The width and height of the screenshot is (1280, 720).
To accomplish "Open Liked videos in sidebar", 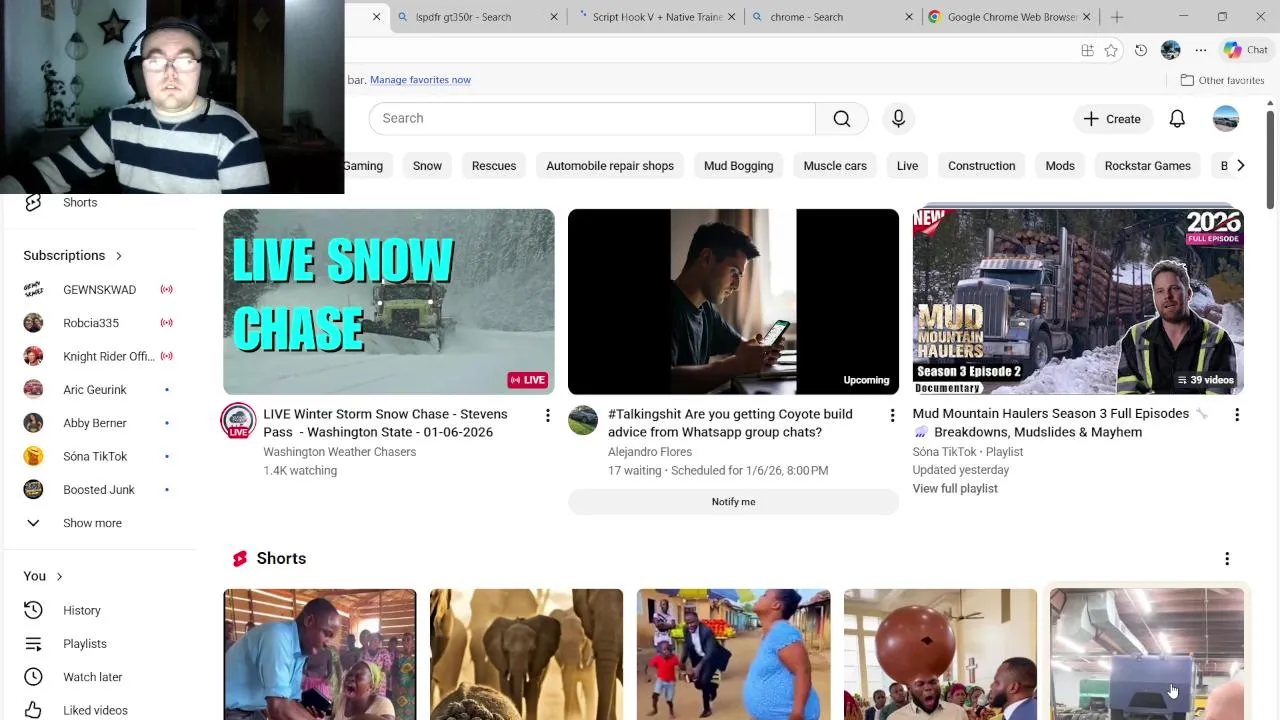I will point(96,710).
